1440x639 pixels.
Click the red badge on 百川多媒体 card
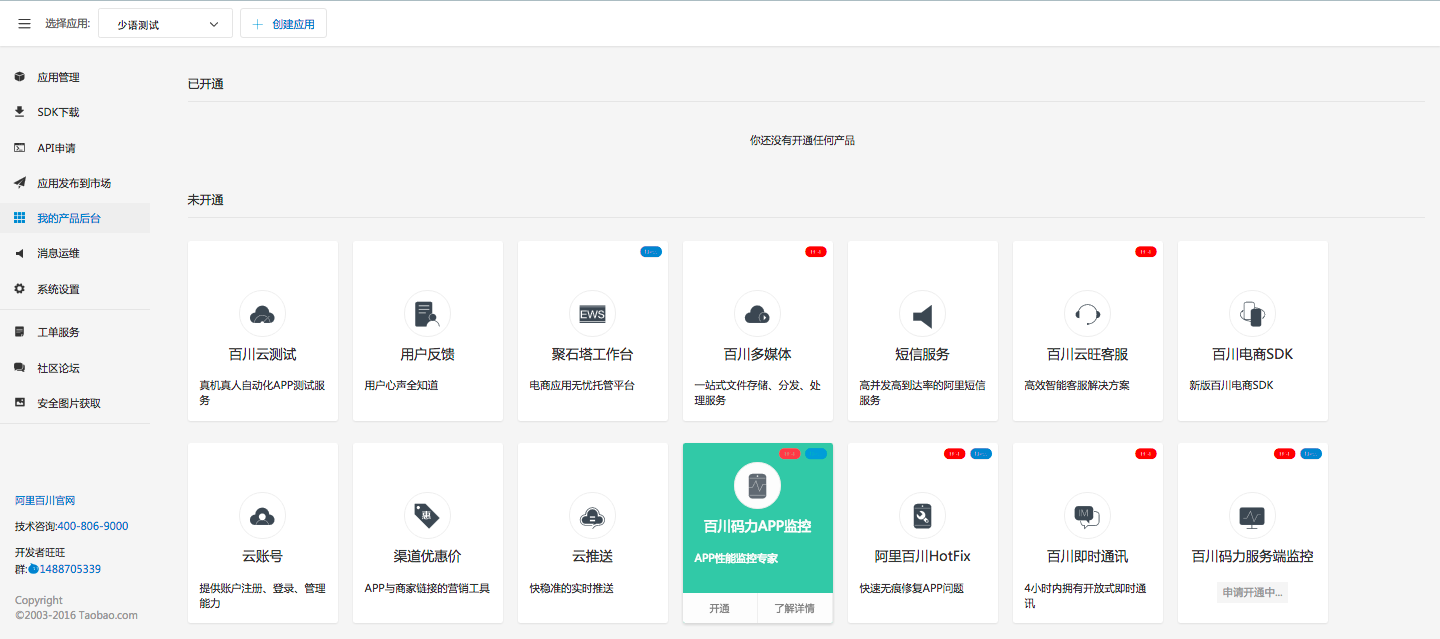(x=816, y=252)
